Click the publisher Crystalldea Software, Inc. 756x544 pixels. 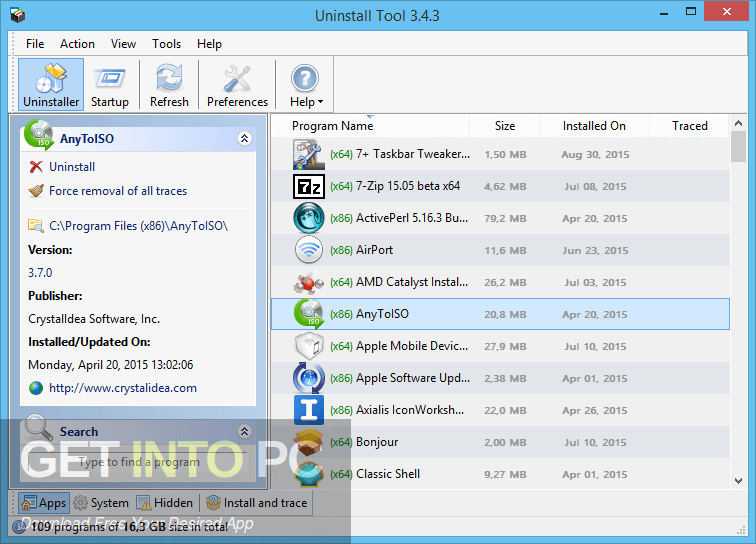point(94,319)
